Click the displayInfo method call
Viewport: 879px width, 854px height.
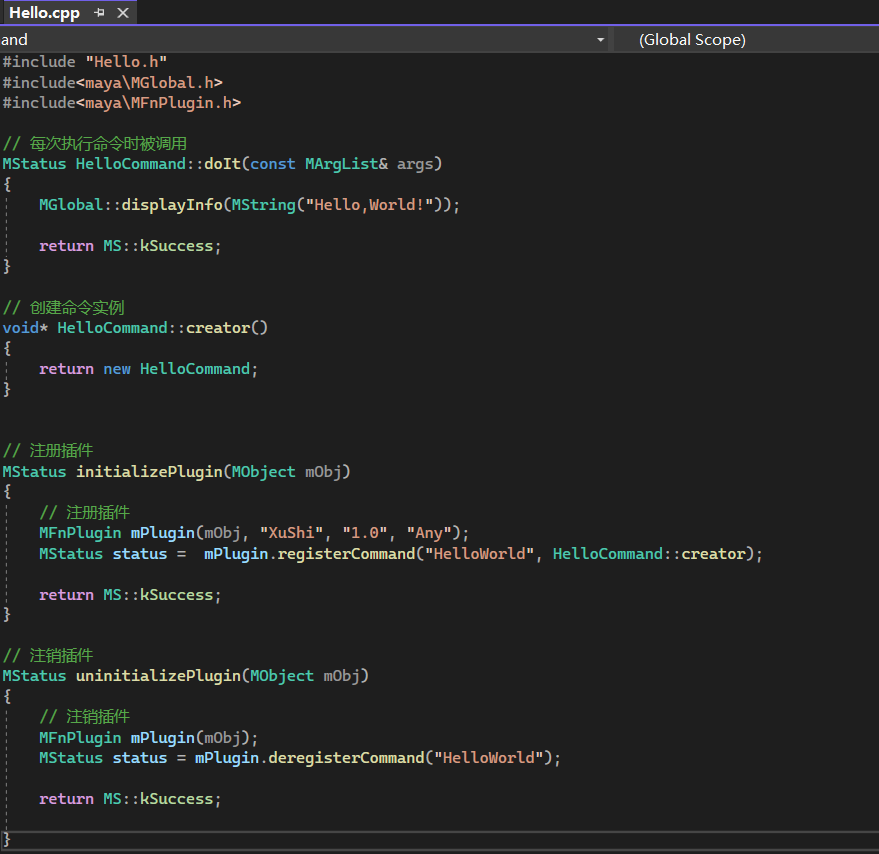pyautogui.click(x=172, y=204)
